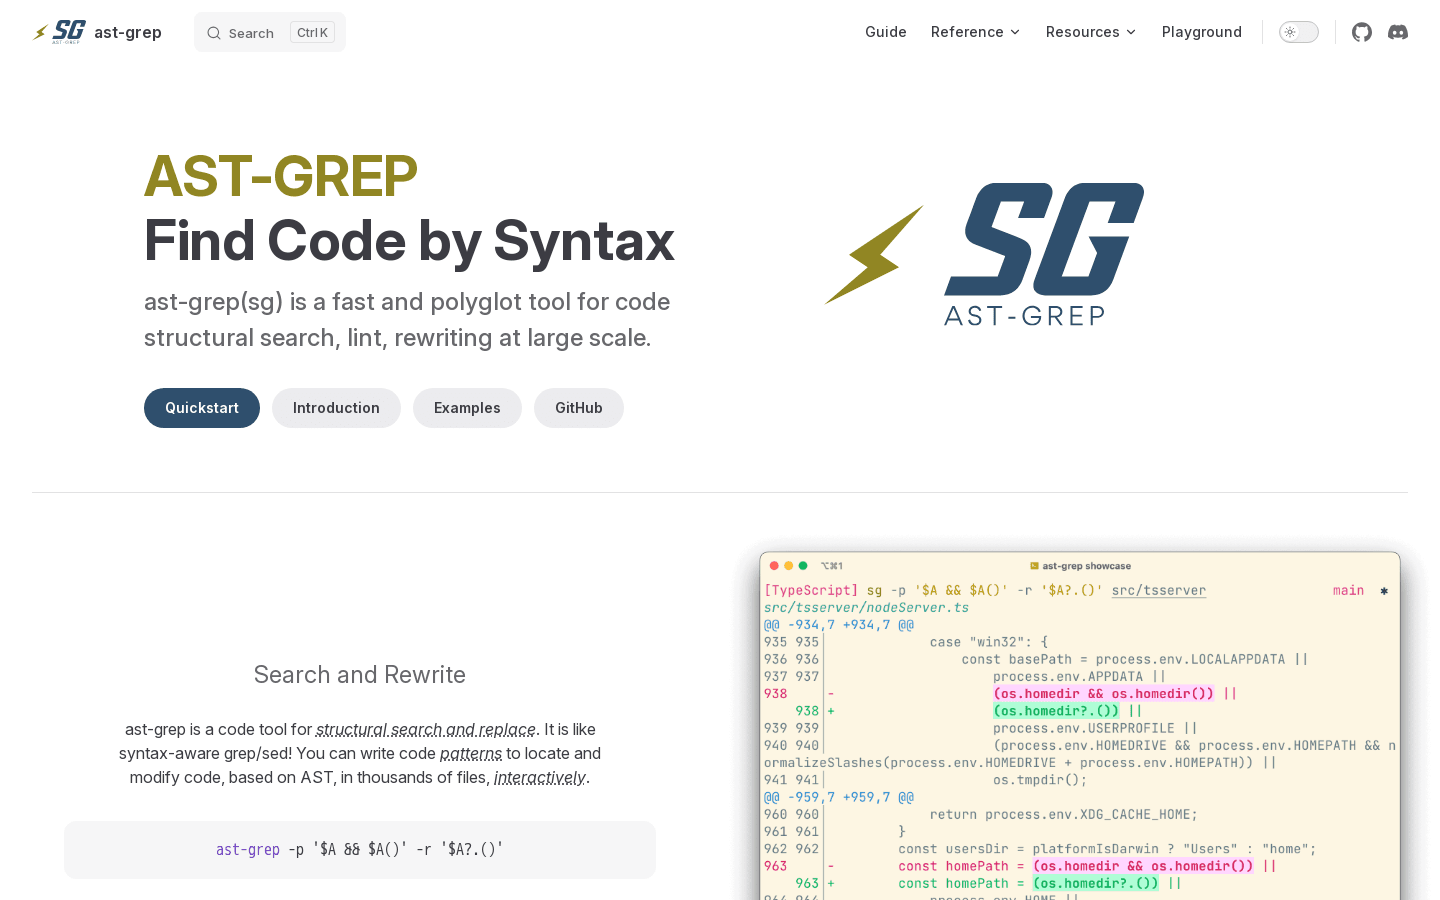
Task: Click the red traffic light in terminal demo
Action: [x=774, y=565]
